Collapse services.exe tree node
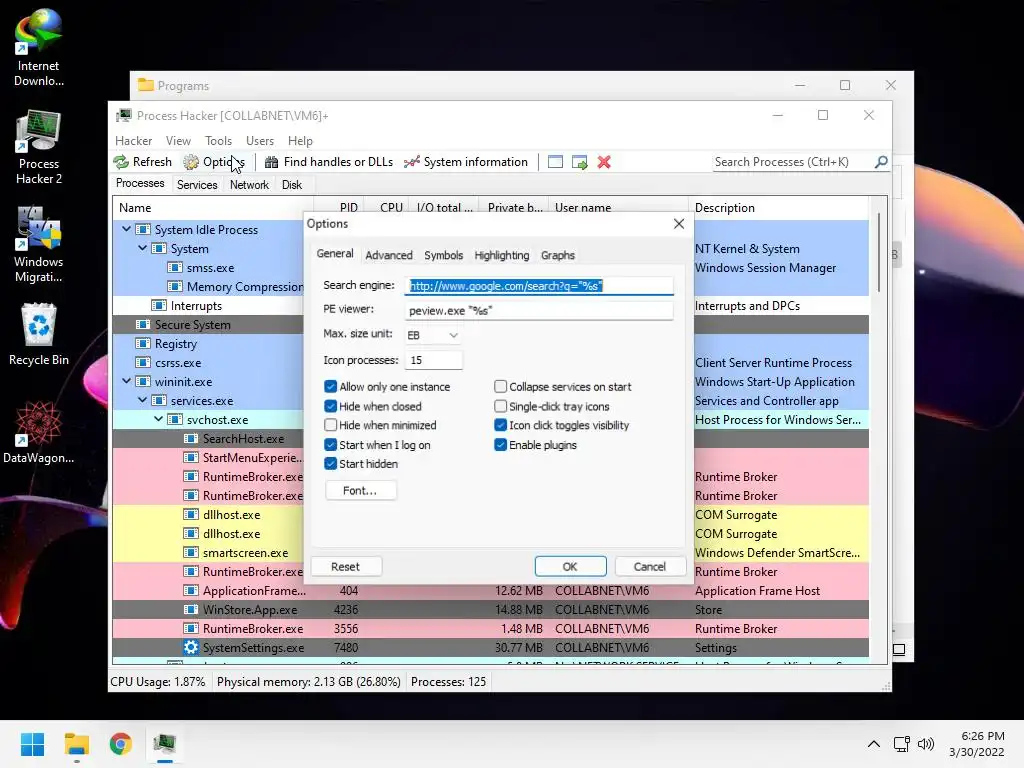Screen dimensions: 1024x768 [142, 400]
